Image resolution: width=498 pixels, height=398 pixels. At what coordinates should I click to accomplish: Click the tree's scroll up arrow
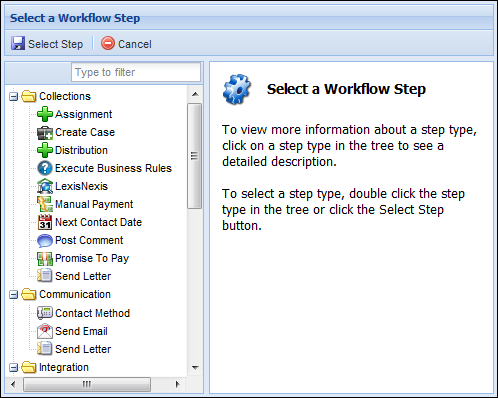tap(195, 94)
